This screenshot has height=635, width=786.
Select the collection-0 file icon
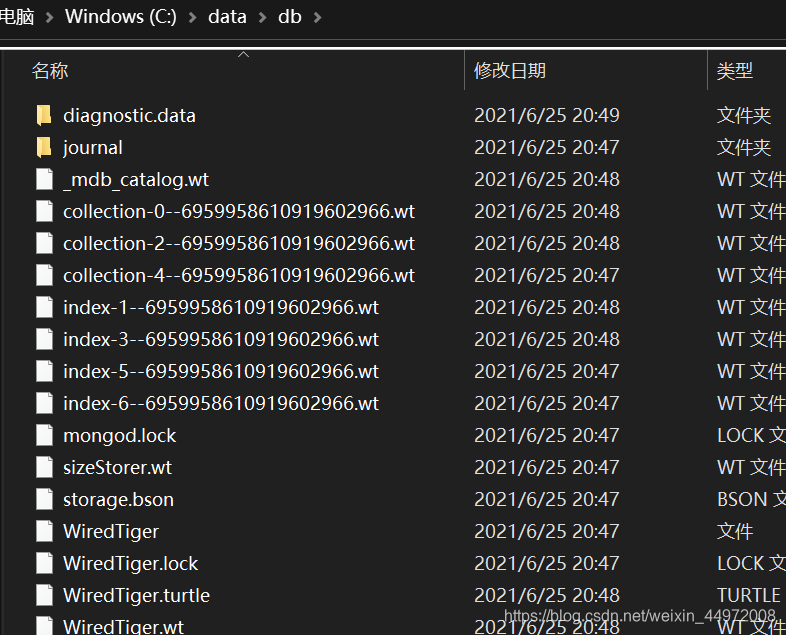point(44,211)
